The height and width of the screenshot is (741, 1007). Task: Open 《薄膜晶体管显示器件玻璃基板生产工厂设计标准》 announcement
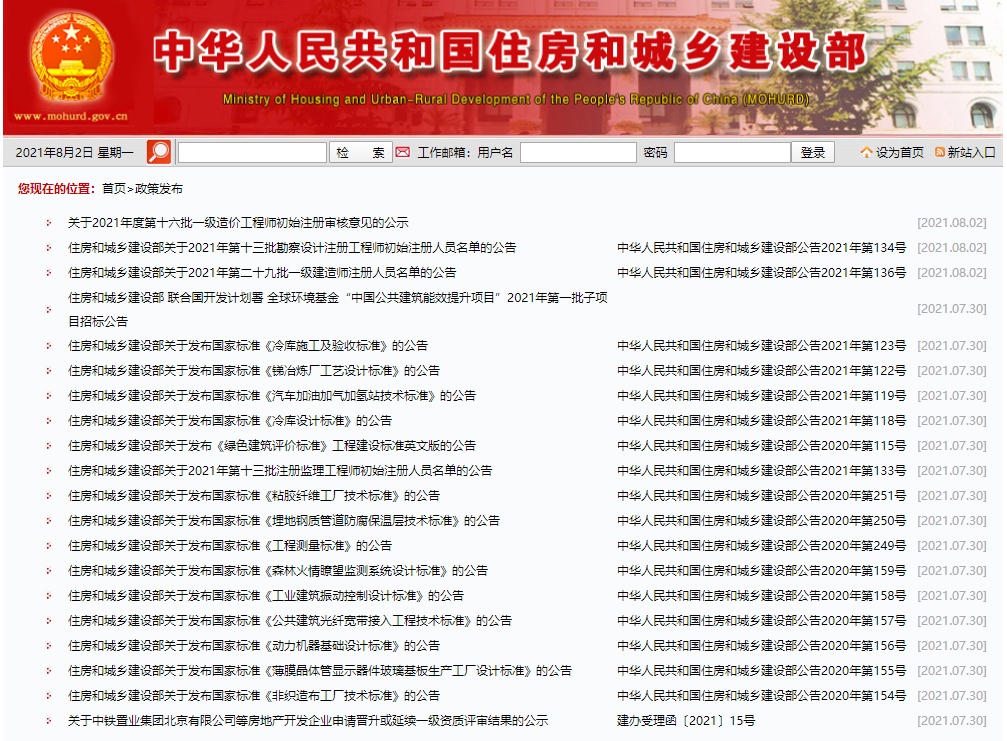320,672
